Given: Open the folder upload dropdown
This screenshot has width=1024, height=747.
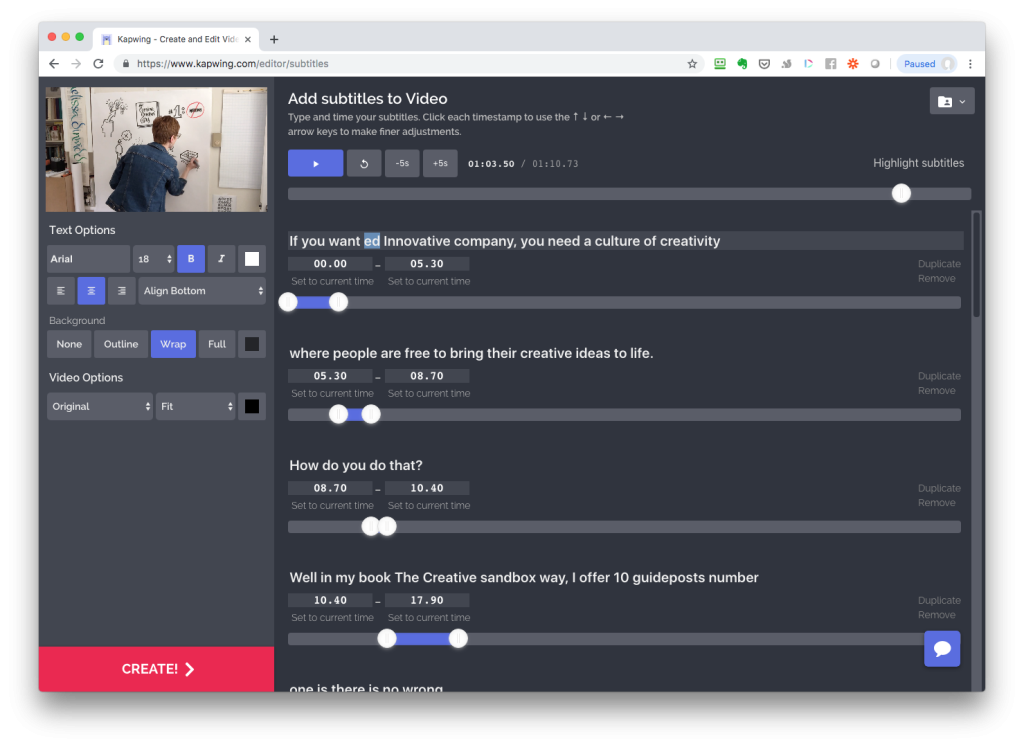Looking at the screenshot, I should 951,101.
